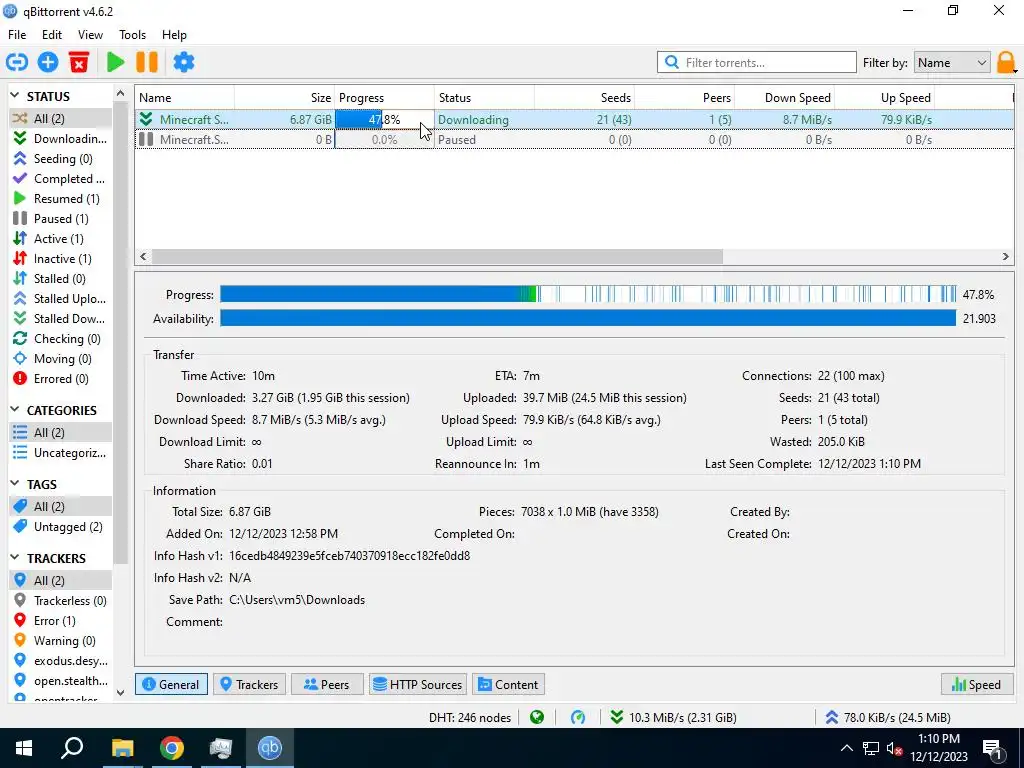Select the paused Minecraft torrent row
Image resolution: width=1024 pixels, height=768 pixels.
(574, 139)
